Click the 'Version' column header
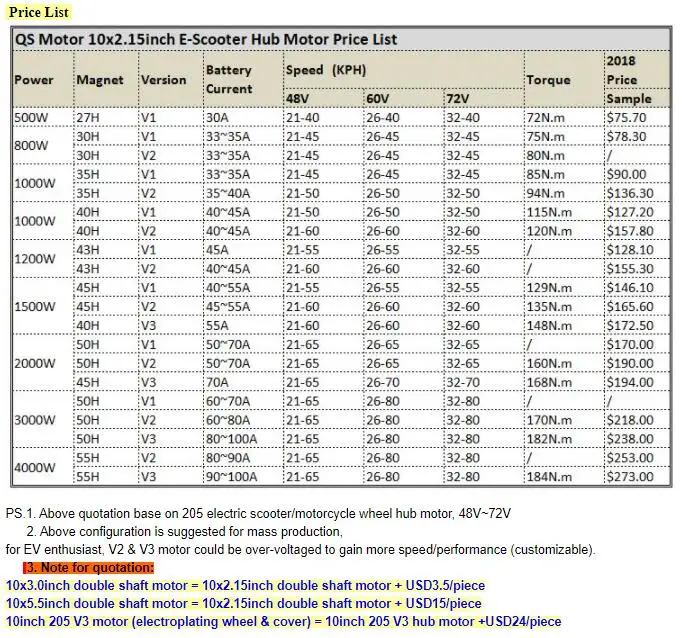The width and height of the screenshot is (684, 638). coord(164,80)
